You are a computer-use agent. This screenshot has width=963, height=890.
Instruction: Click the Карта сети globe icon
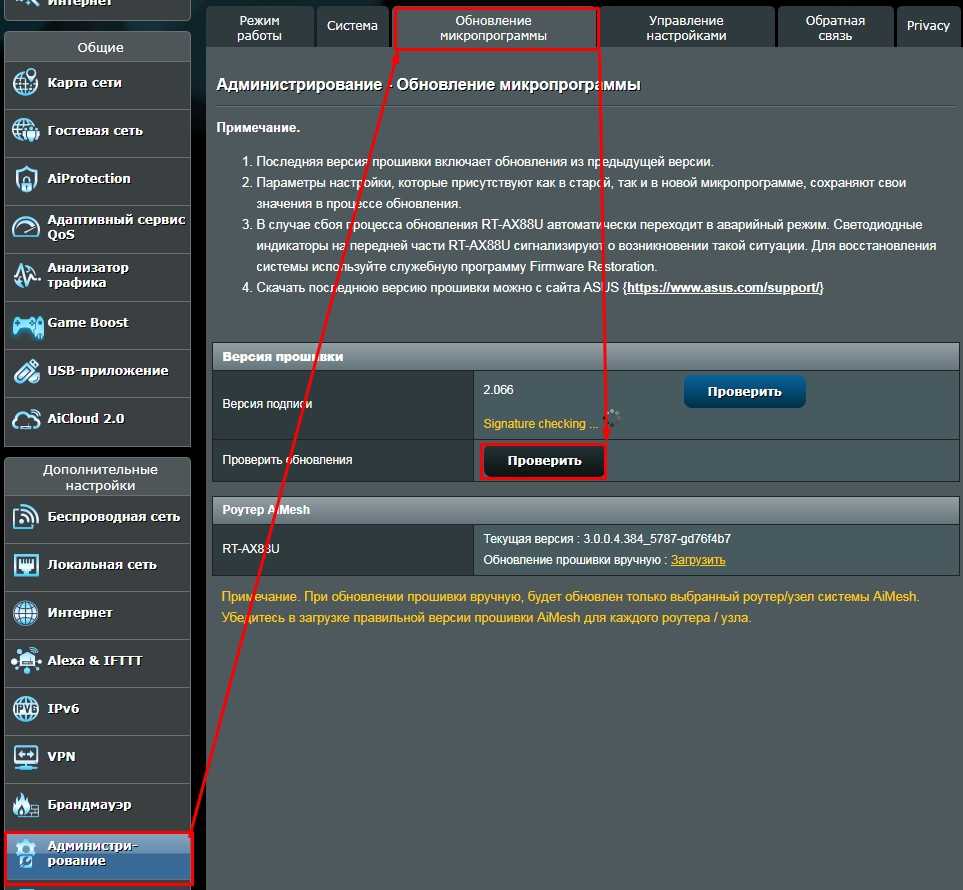tap(25, 83)
